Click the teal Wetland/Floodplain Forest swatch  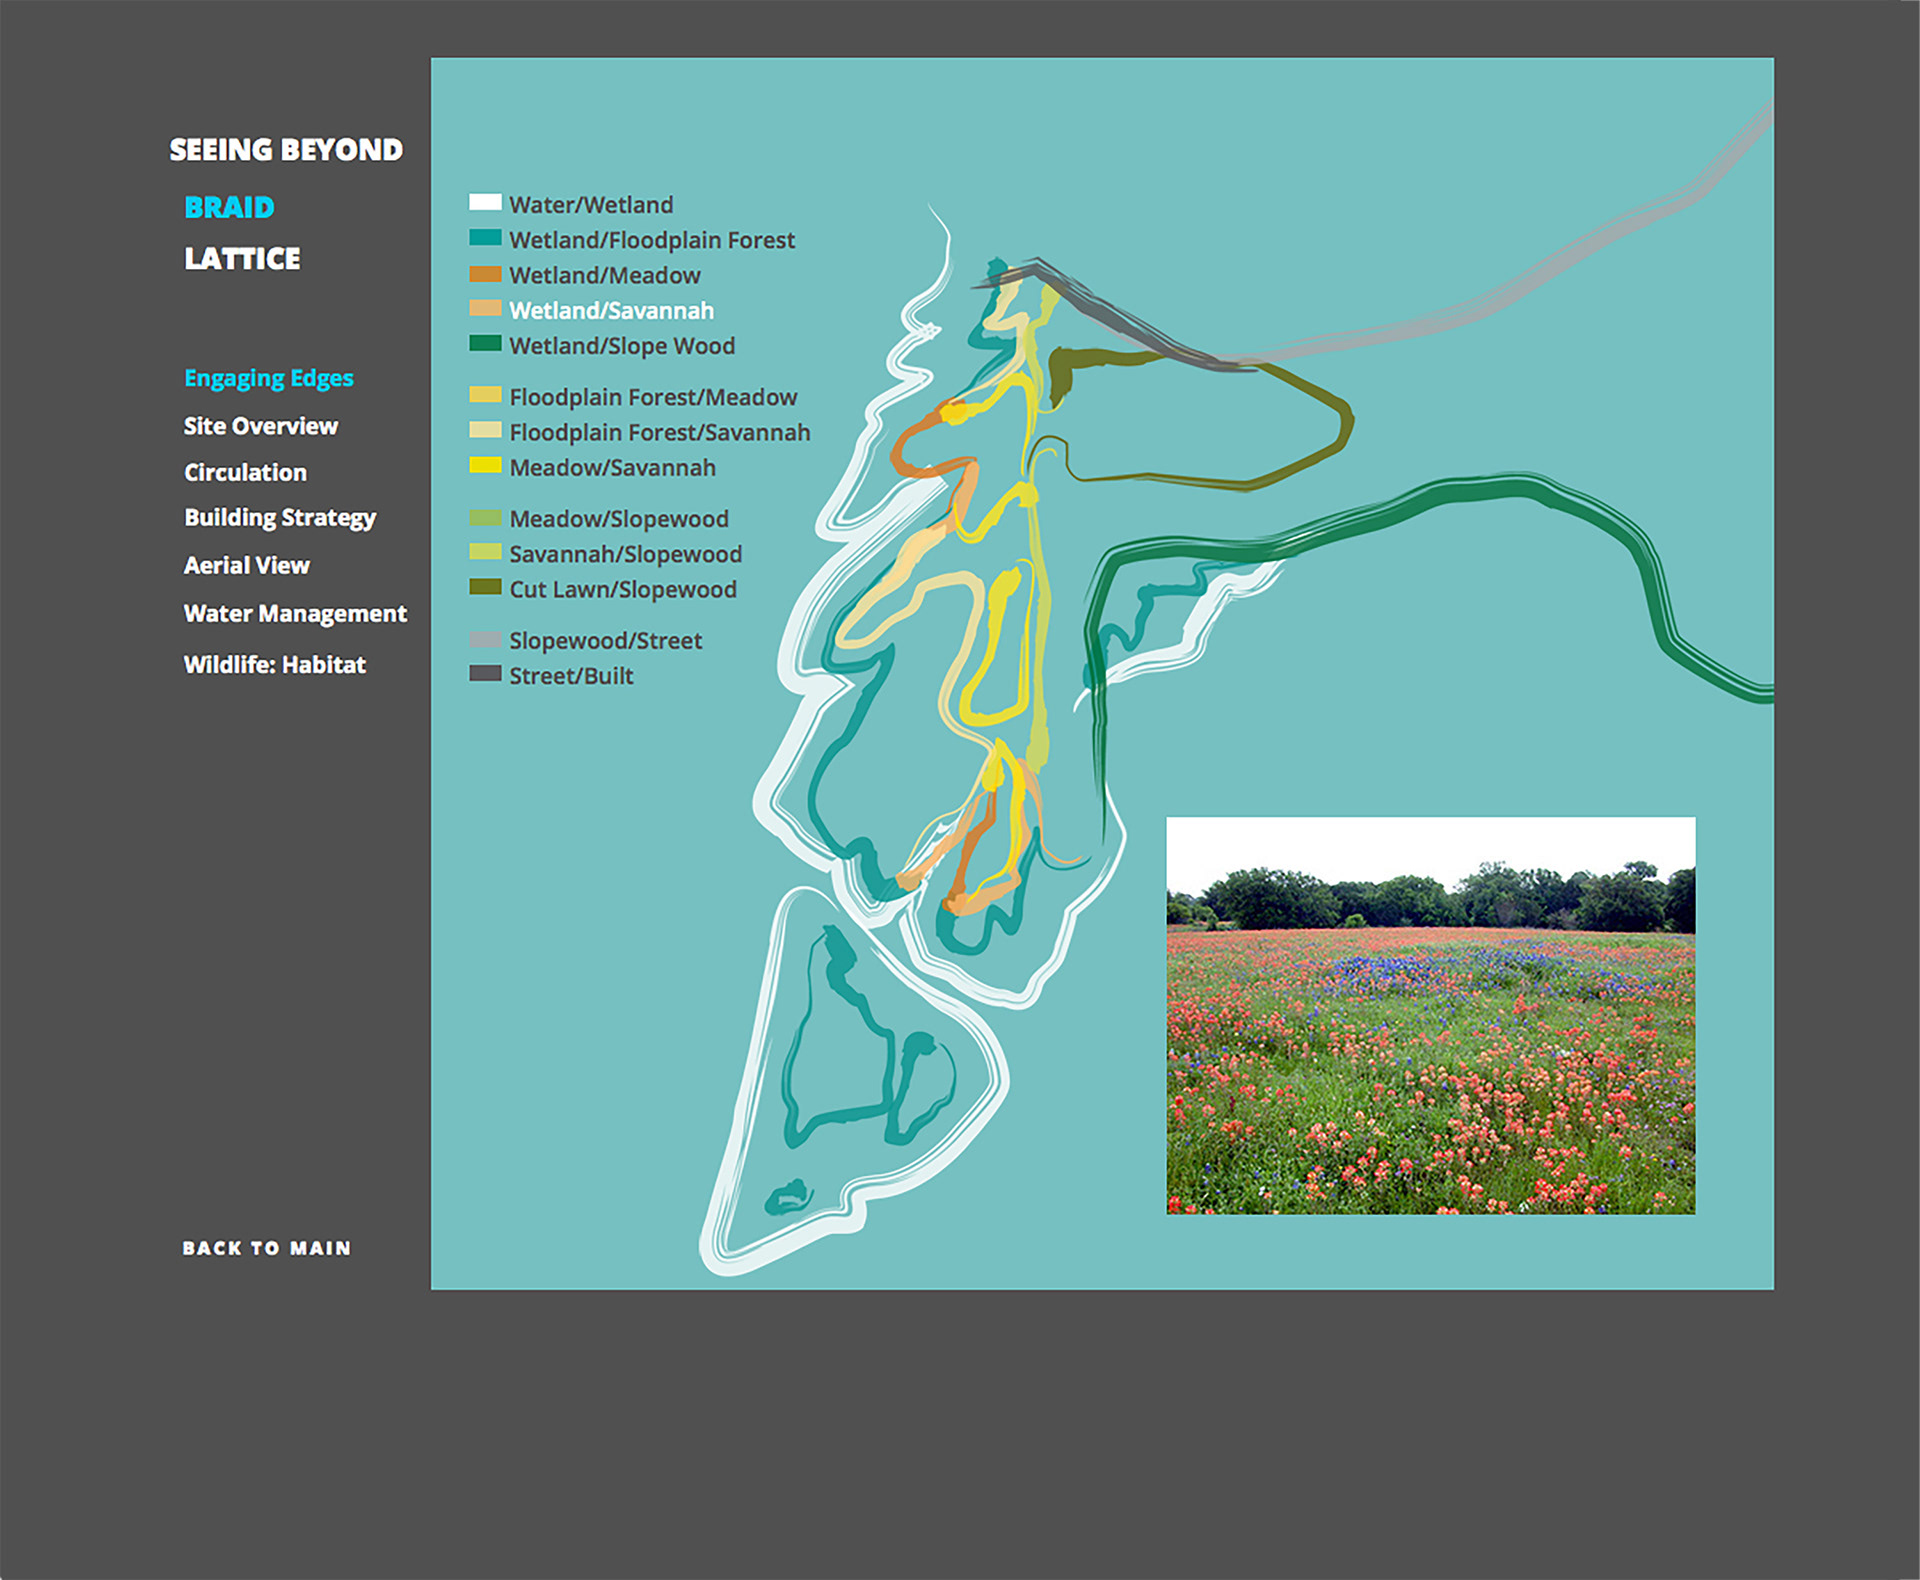click(x=485, y=238)
